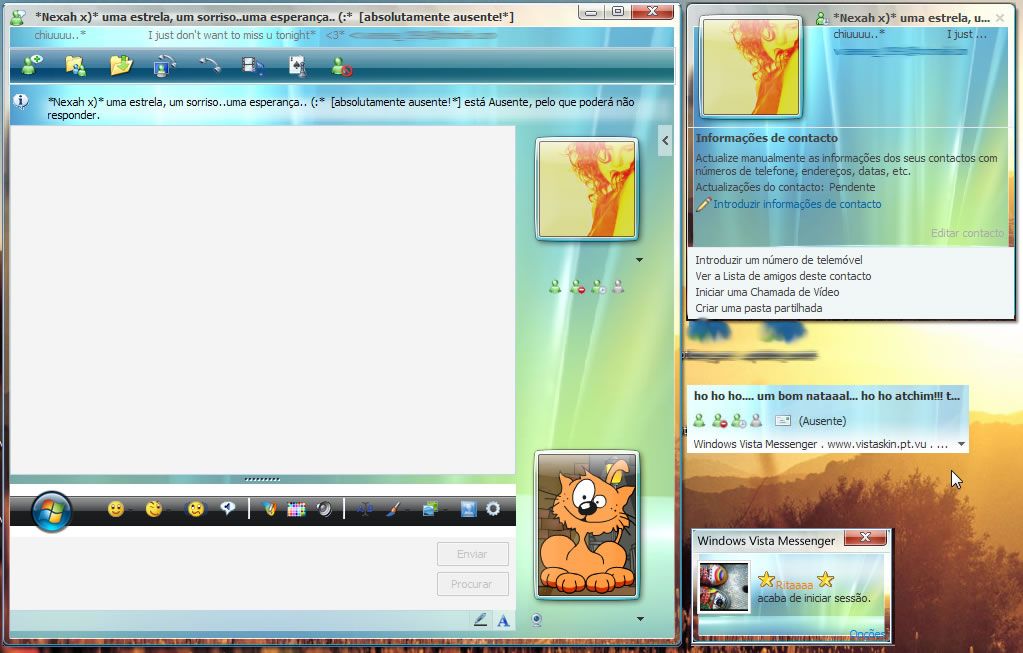Viewport: 1023px width, 653px height.
Task: Click Ritaaaa name in sign-in notification
Action: tap(794, 585)
